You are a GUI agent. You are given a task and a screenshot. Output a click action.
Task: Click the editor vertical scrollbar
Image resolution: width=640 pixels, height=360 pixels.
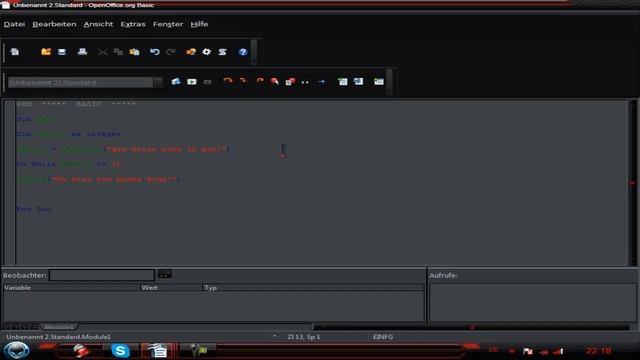633,182
